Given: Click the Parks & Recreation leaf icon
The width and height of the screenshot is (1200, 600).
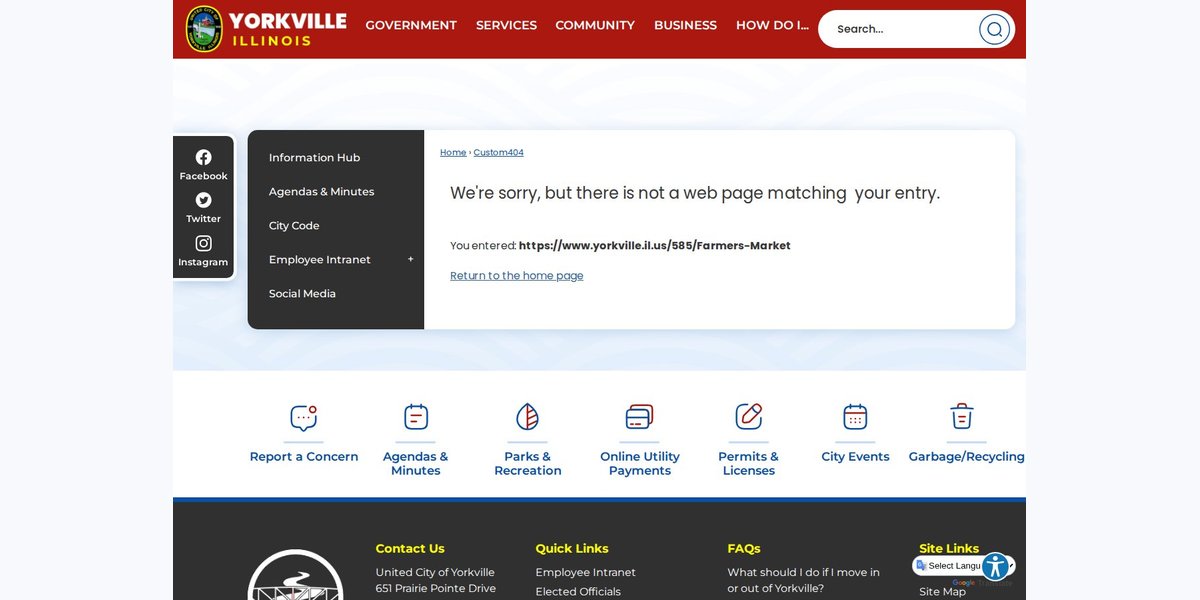Looking at the screenshot, I should (x=528, y=417).
